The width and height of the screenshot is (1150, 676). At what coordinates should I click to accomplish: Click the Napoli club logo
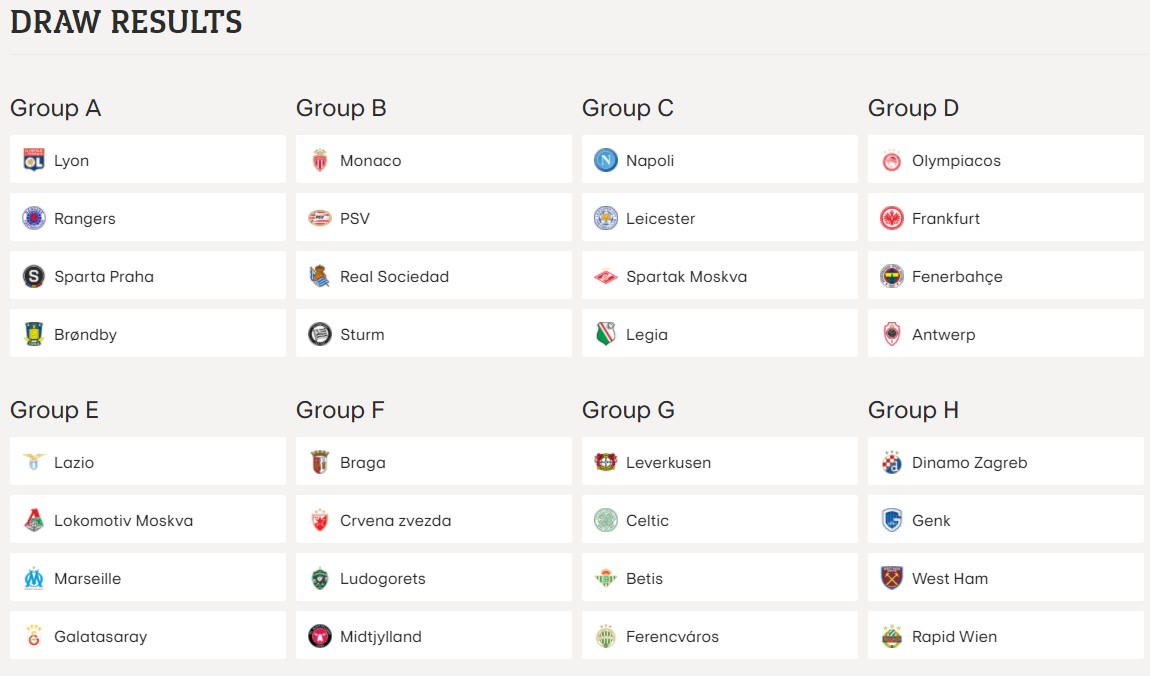point(606,160)
